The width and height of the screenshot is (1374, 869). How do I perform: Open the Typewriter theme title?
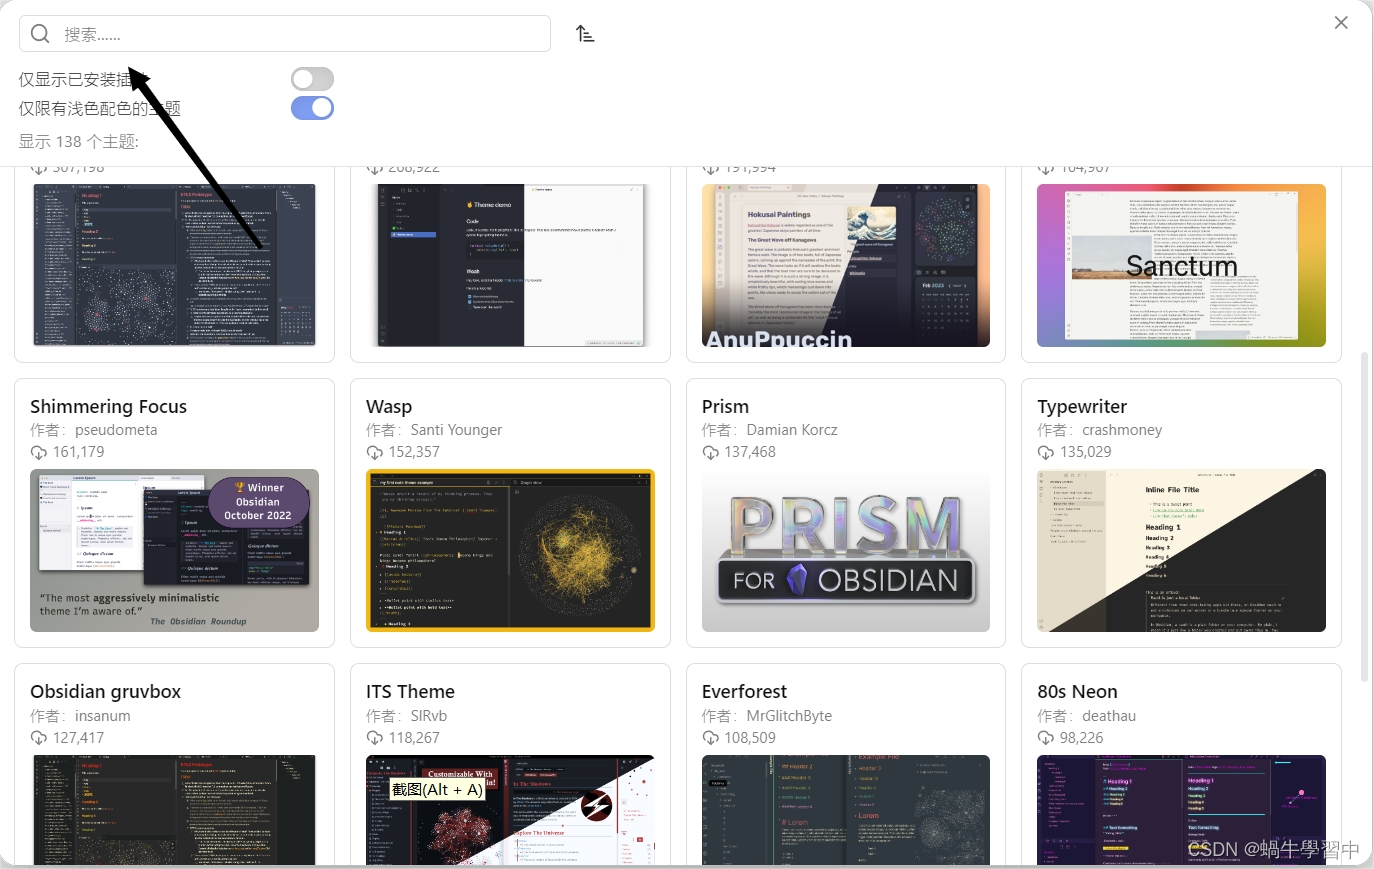tap(1082, 406)
